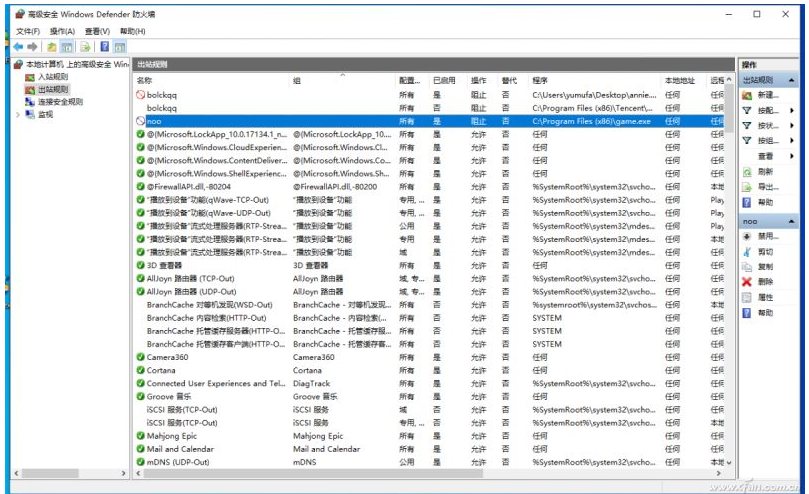Click 帮助 under noo actions

coord(765,313)
